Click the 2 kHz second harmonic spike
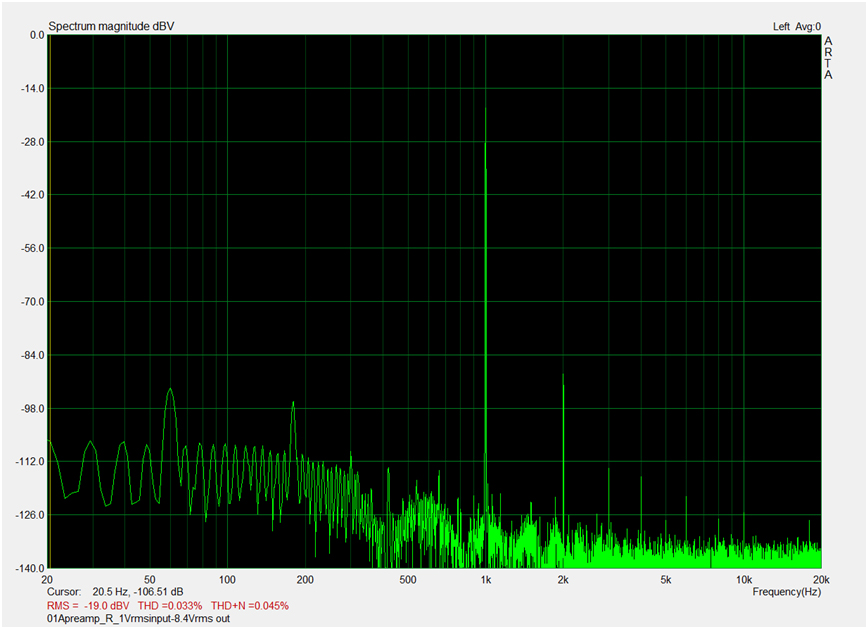The height and width of the screenshot is (629, 868). pyautogui.click(x=563, y=376)
